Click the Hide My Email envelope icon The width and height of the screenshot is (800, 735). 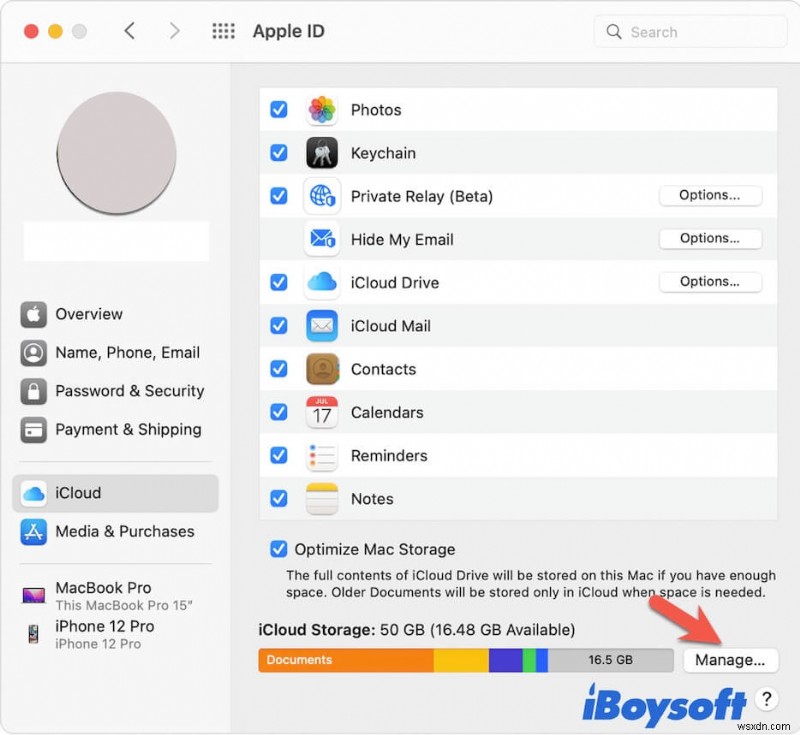pyautogui.click(x=321, y=239)
